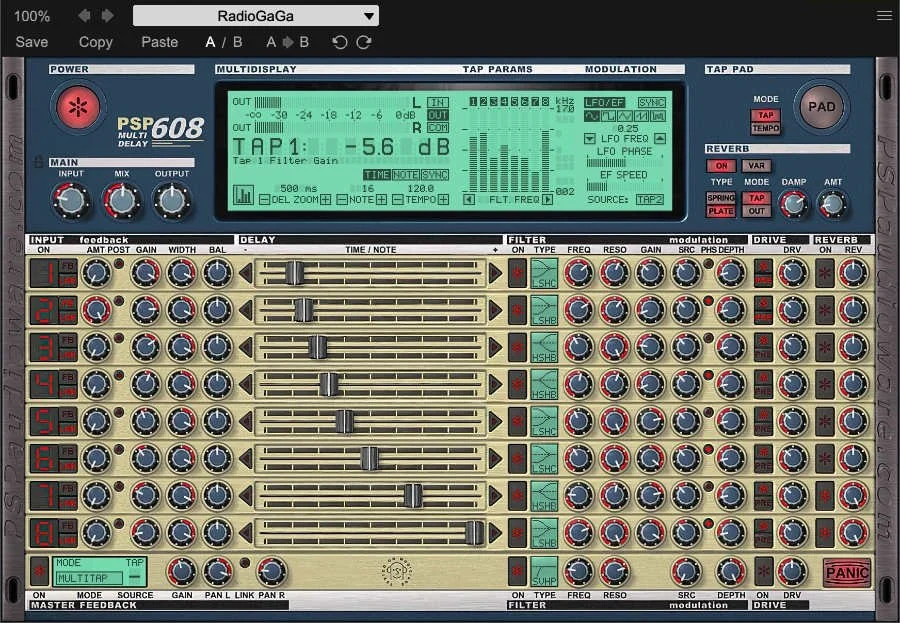This screenshot has width=900, height=623.
Task: Click the master SVHP filter type icon
Action: click(x=544, y=571)
